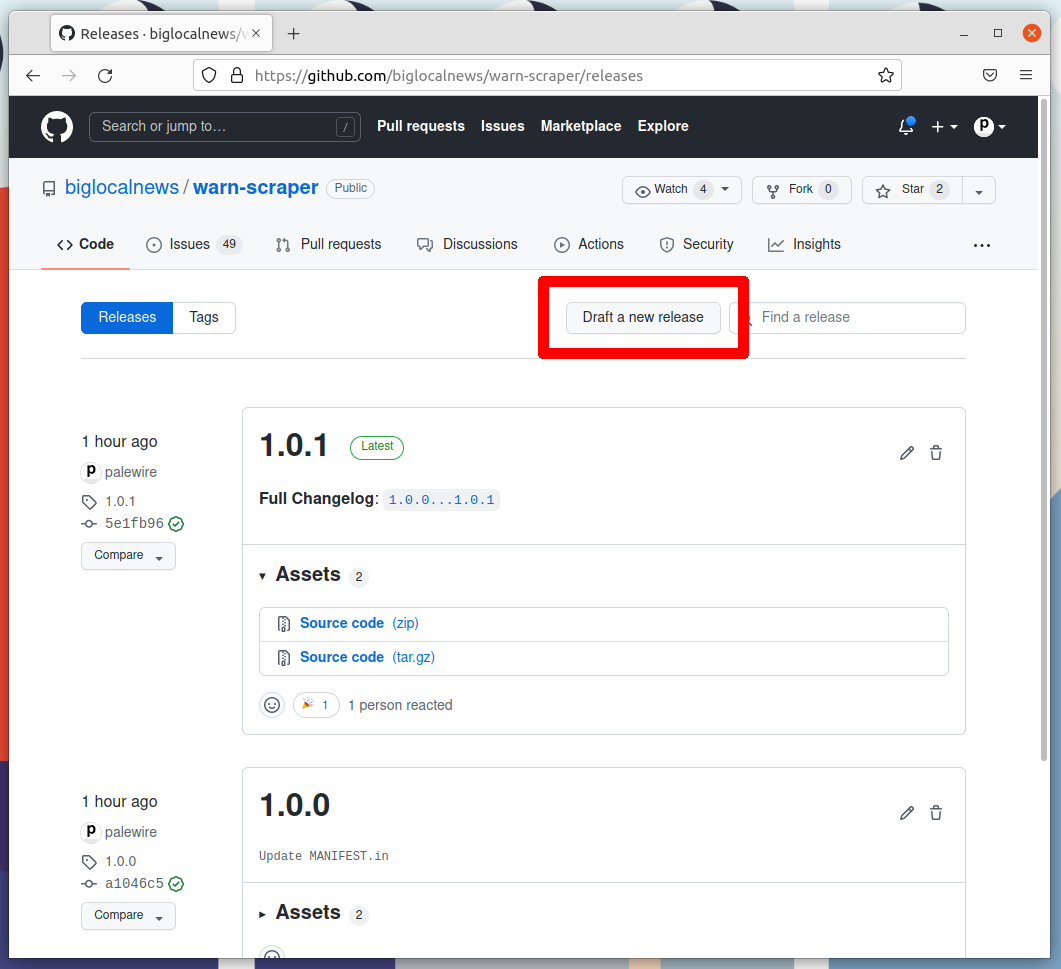Viewport: 1061px width, 969px height.
Task: Close the Releases browser tab
Action: tap(256, 33)
